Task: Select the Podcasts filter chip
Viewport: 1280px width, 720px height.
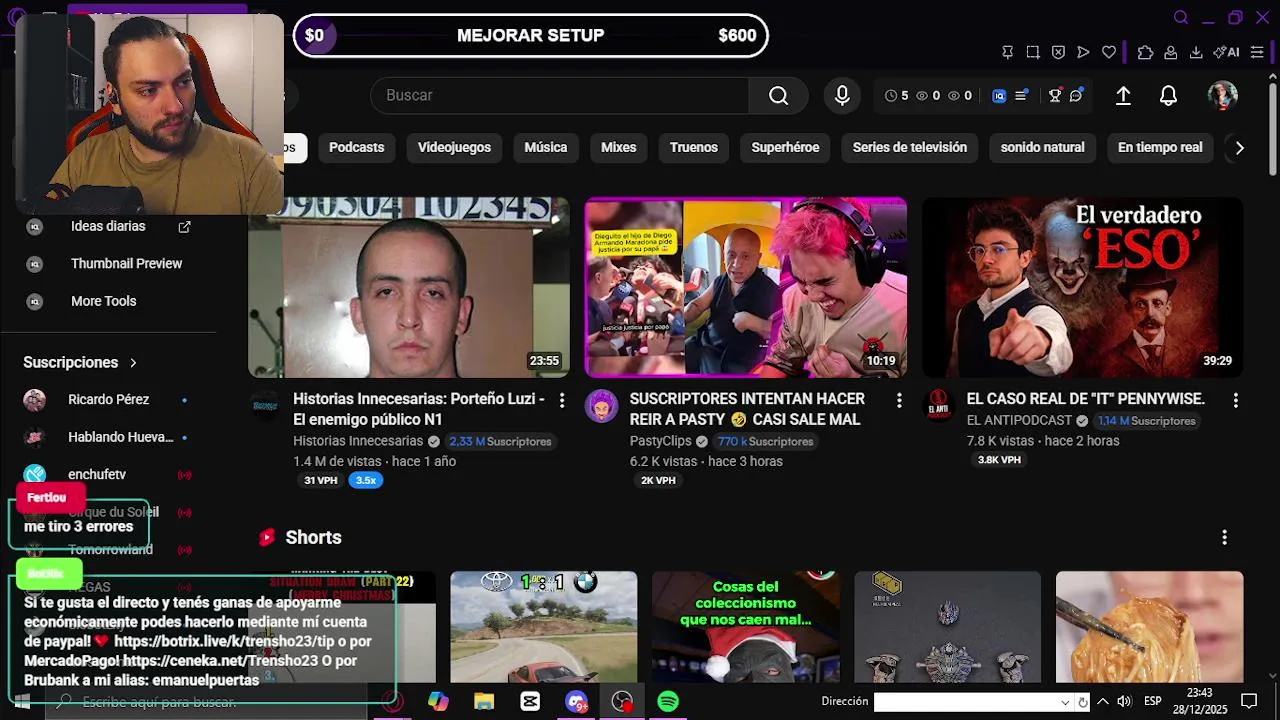Action: click(356, 147)
